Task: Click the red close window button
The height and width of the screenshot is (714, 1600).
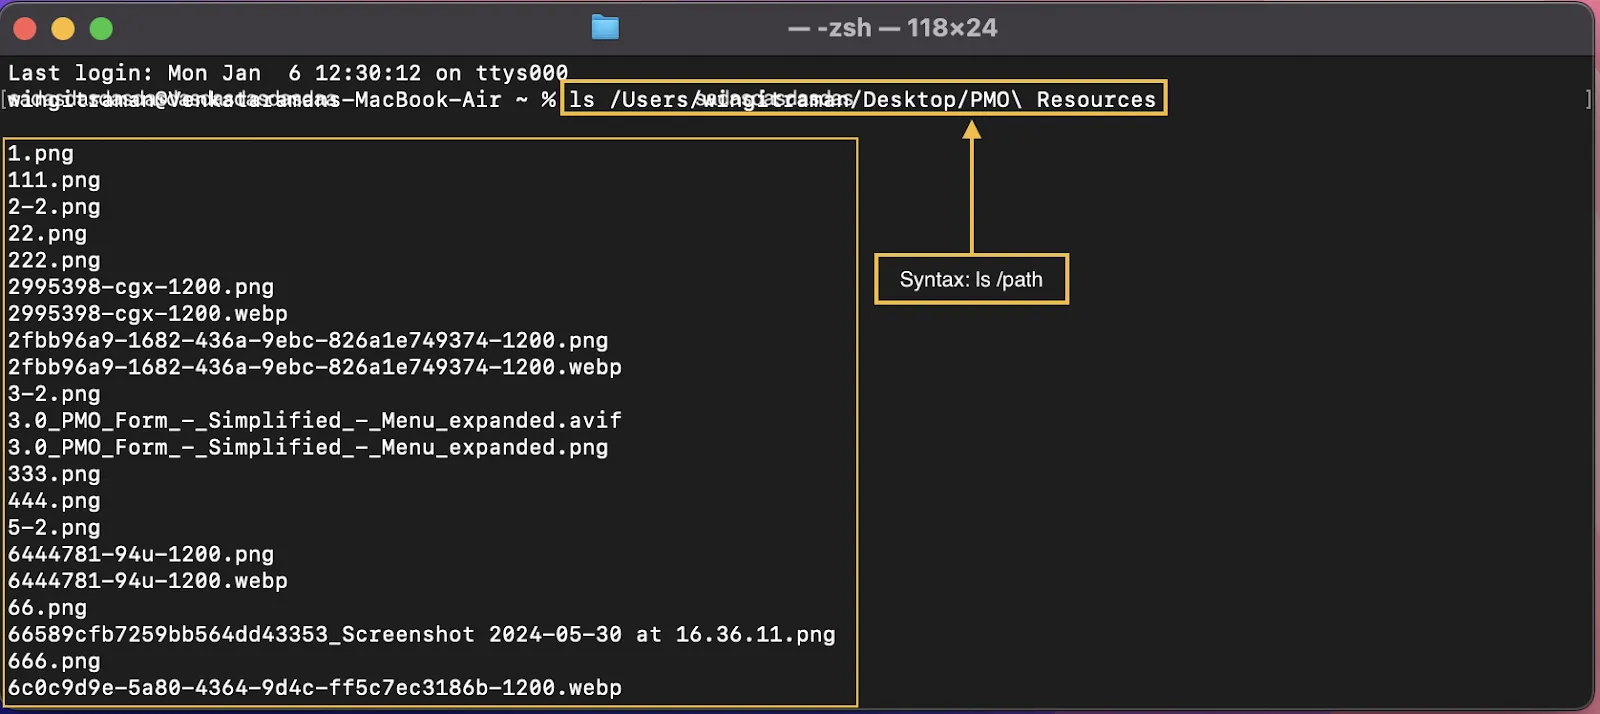Action: point(25,29)
